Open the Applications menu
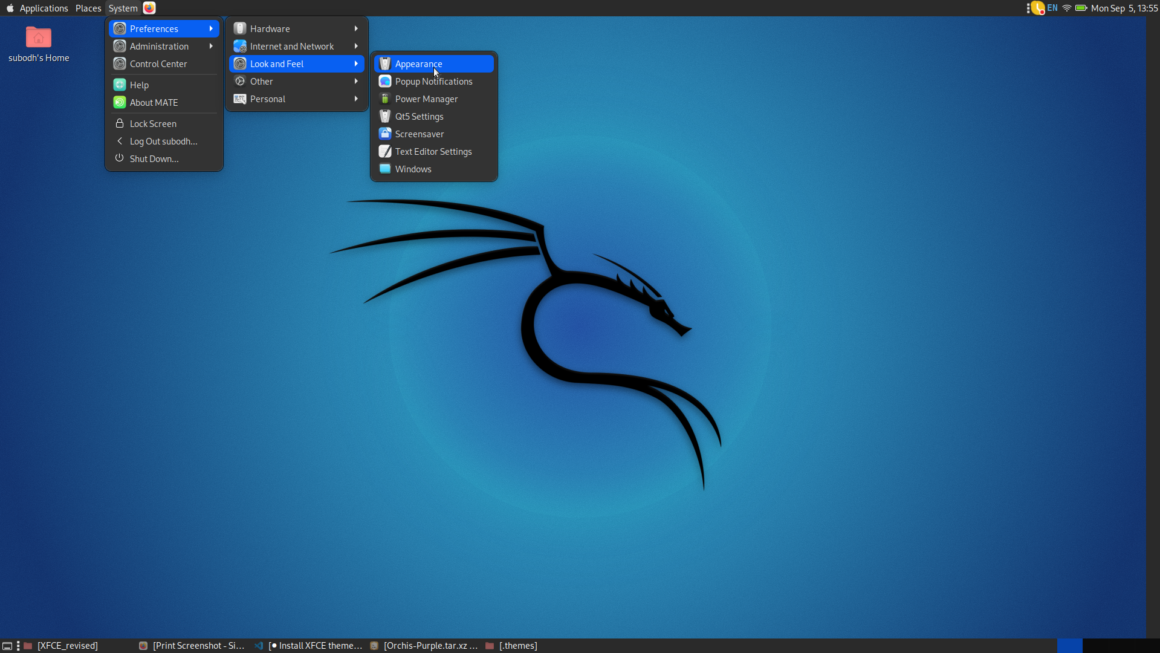Screen dimensions: 1160x653 click(x=43, y=8)
